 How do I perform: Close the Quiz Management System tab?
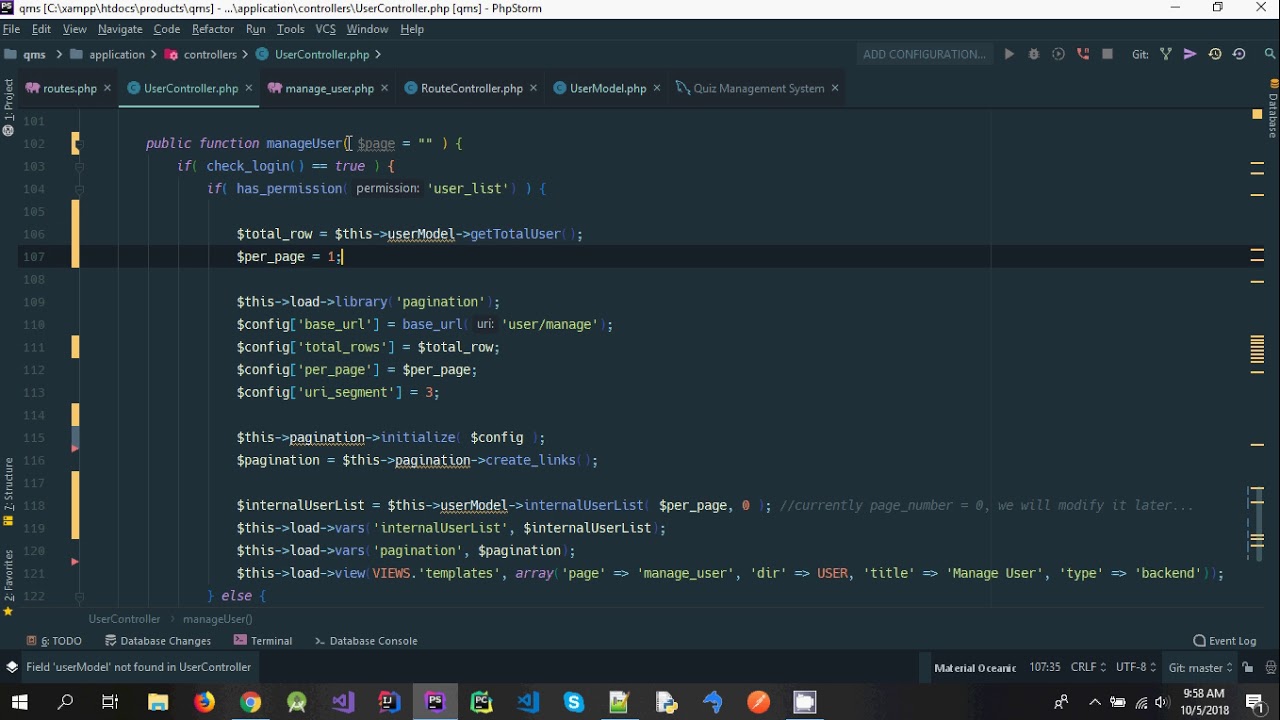tap(835, 88)
